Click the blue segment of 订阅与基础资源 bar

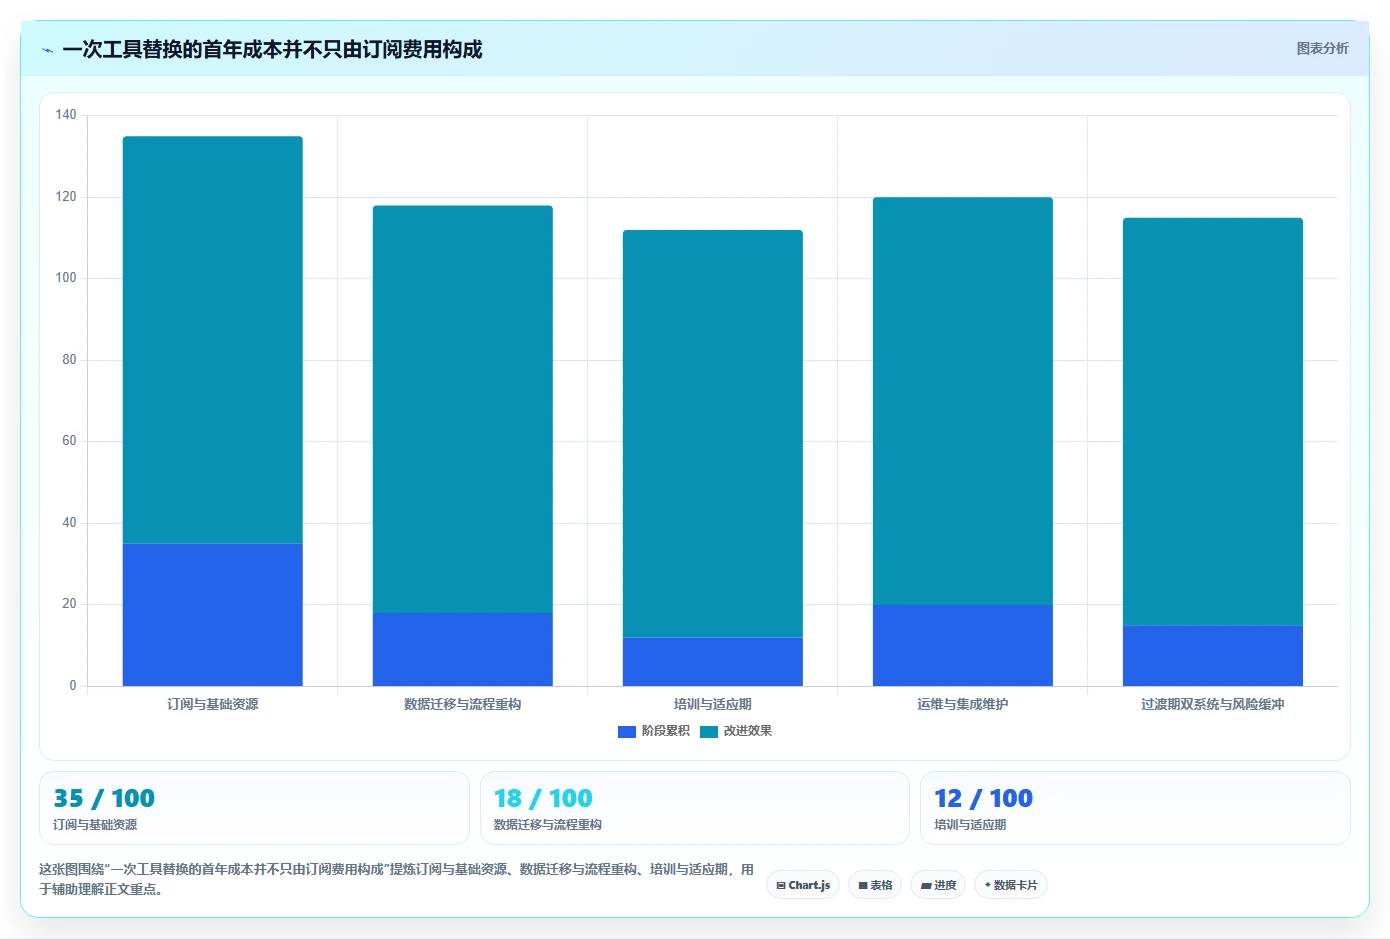coord(213,615)
